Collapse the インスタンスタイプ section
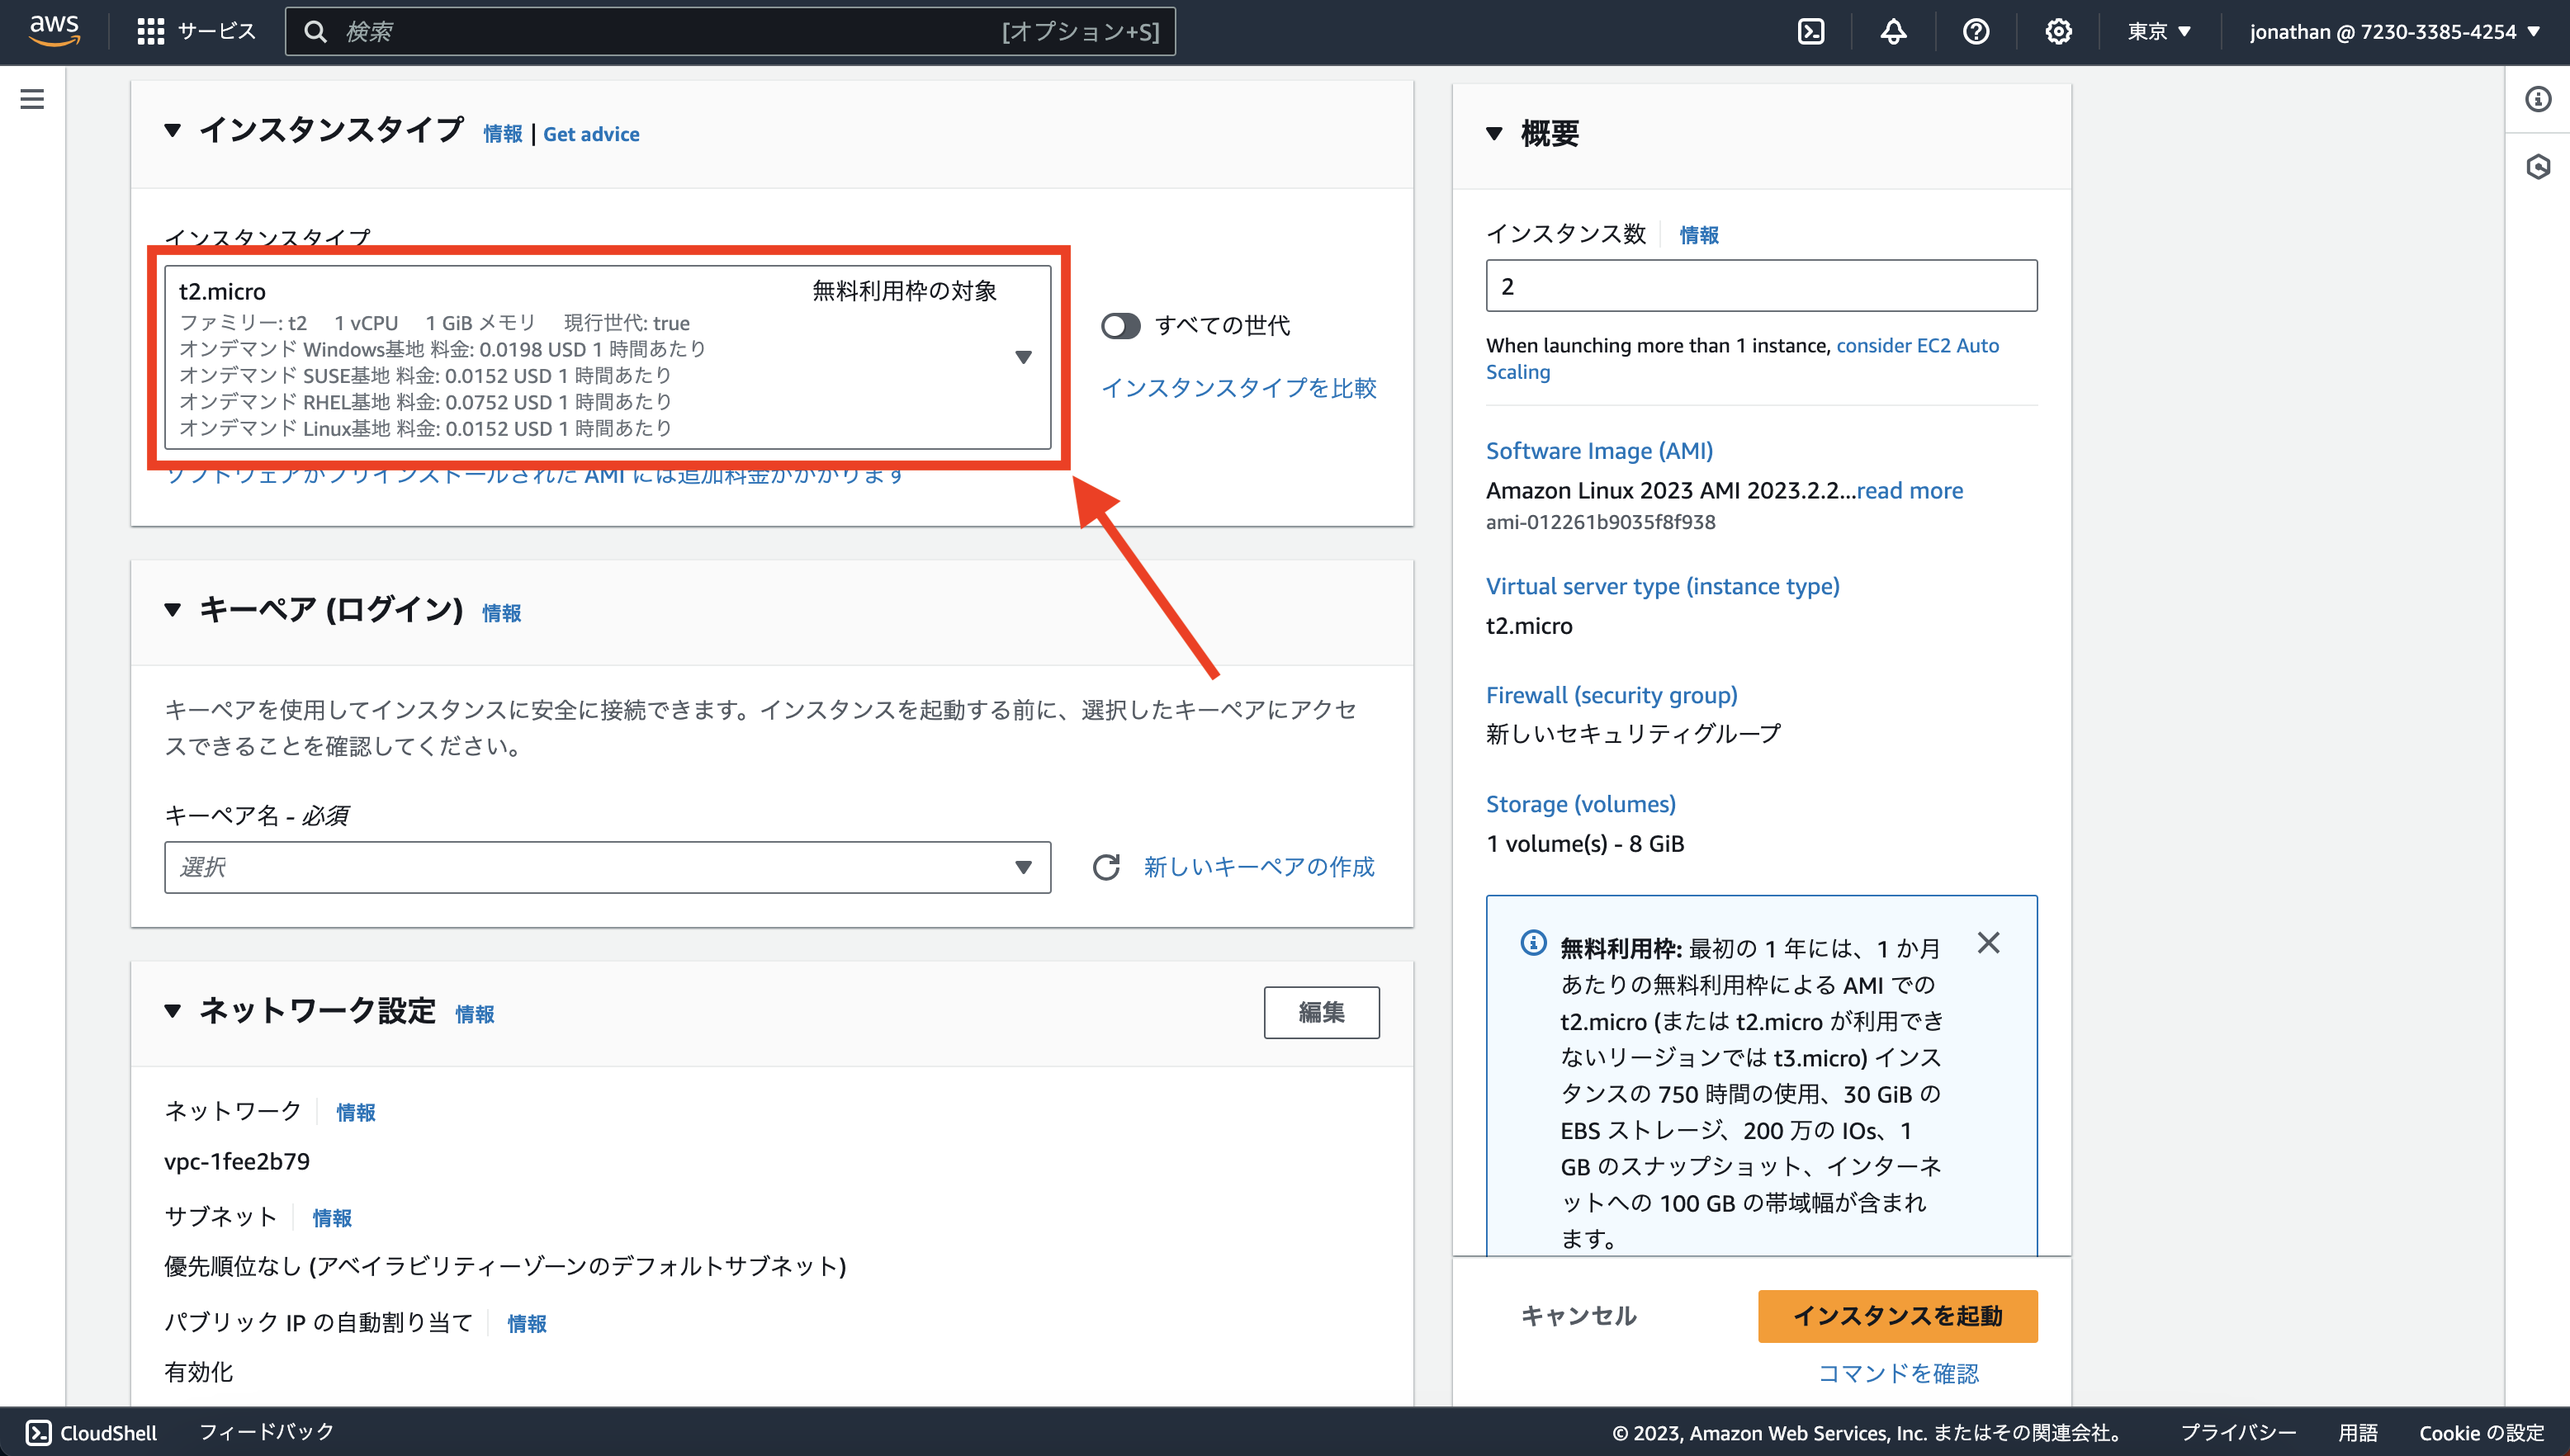Image resolution: width=2570 pixels, height=1456 pixels. (x=172, y=132)
